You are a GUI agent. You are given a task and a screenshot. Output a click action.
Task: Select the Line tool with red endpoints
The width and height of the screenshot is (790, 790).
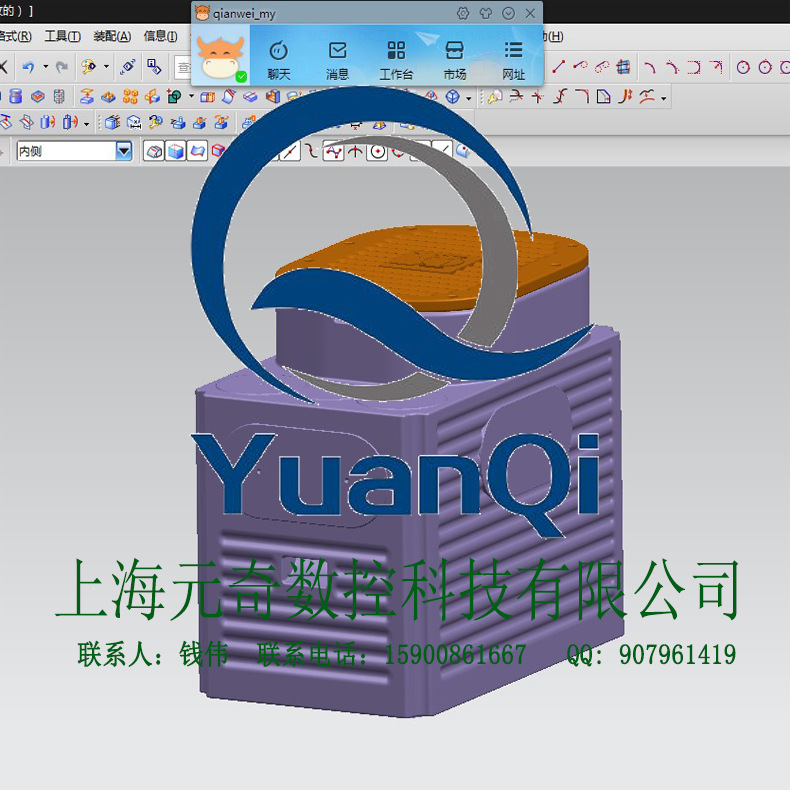(x=558, y=67)
